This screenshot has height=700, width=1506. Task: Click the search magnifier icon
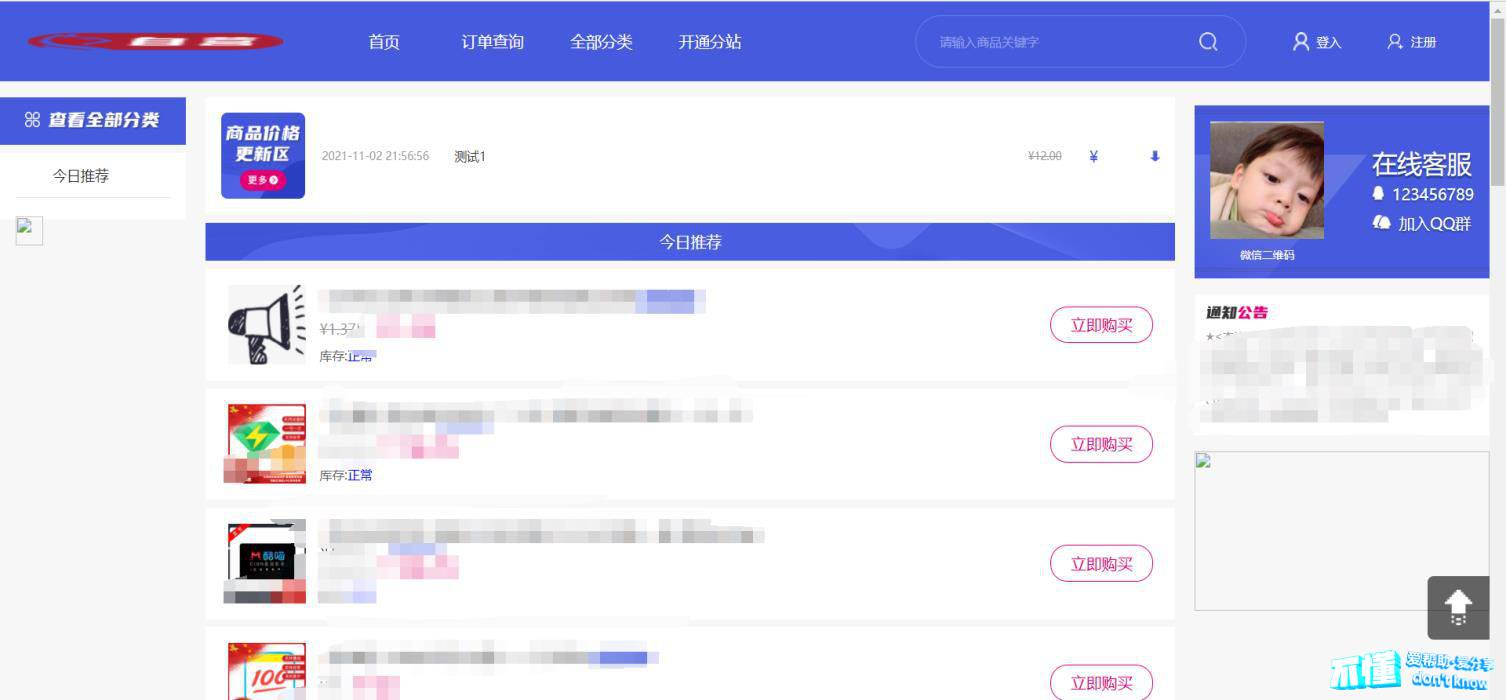coord(1208,42)
